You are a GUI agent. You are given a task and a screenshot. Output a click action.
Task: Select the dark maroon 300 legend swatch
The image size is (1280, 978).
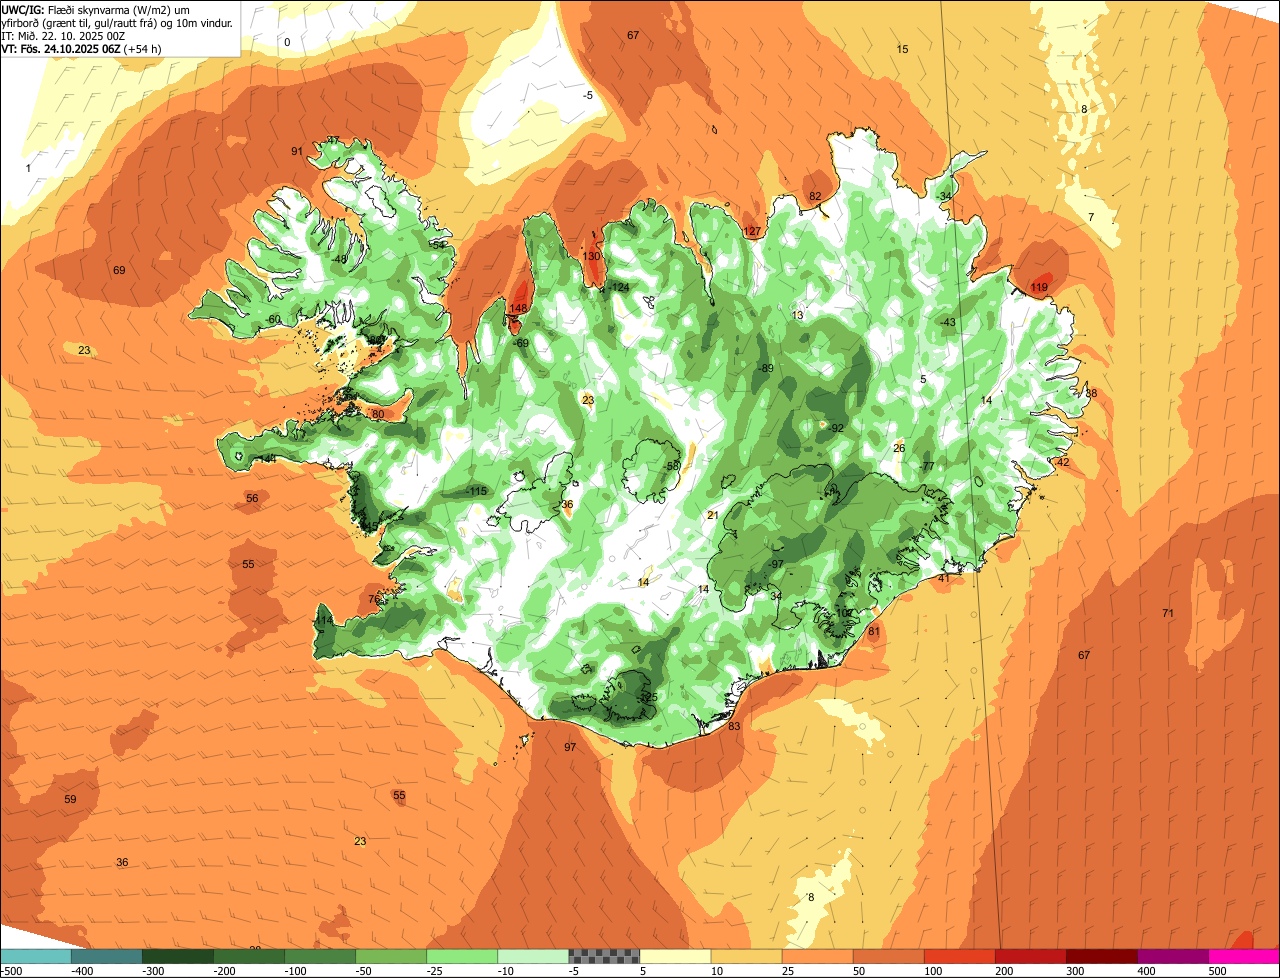(1100, 956)
